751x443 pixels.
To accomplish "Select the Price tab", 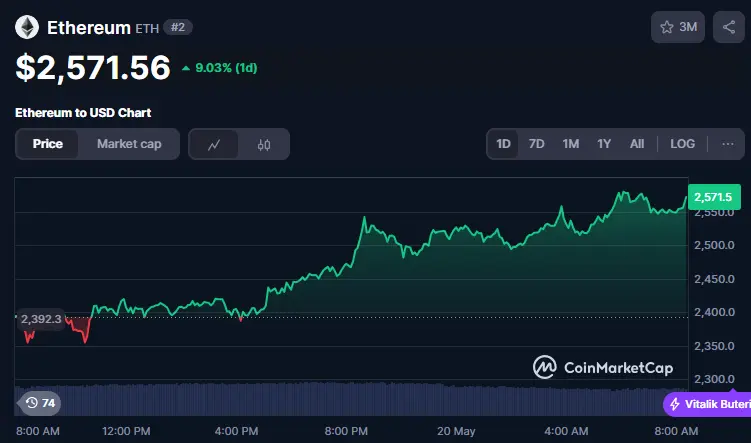I will point(47,144).
